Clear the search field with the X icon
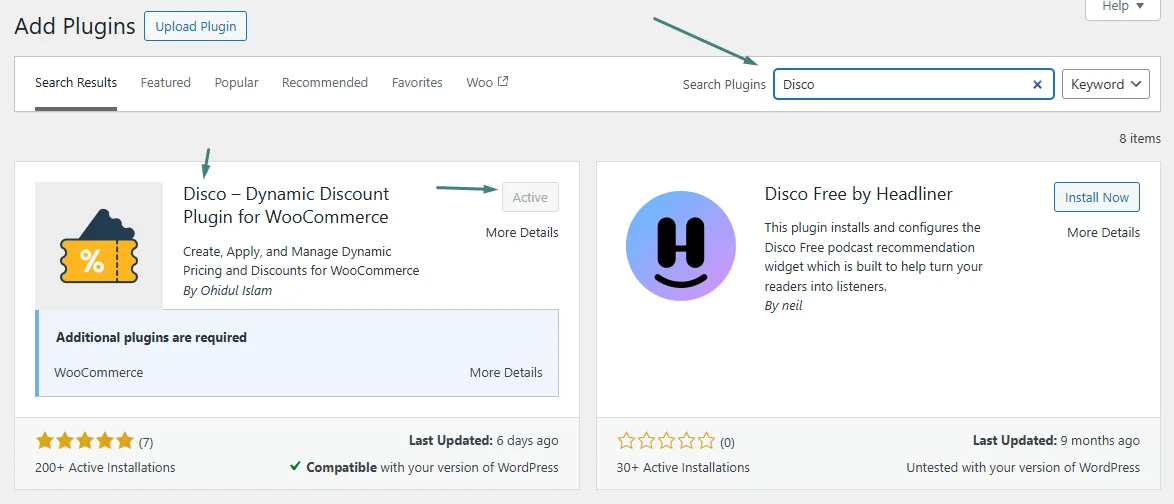This screenshot has width=1174, height=504. coord(1037,85)
